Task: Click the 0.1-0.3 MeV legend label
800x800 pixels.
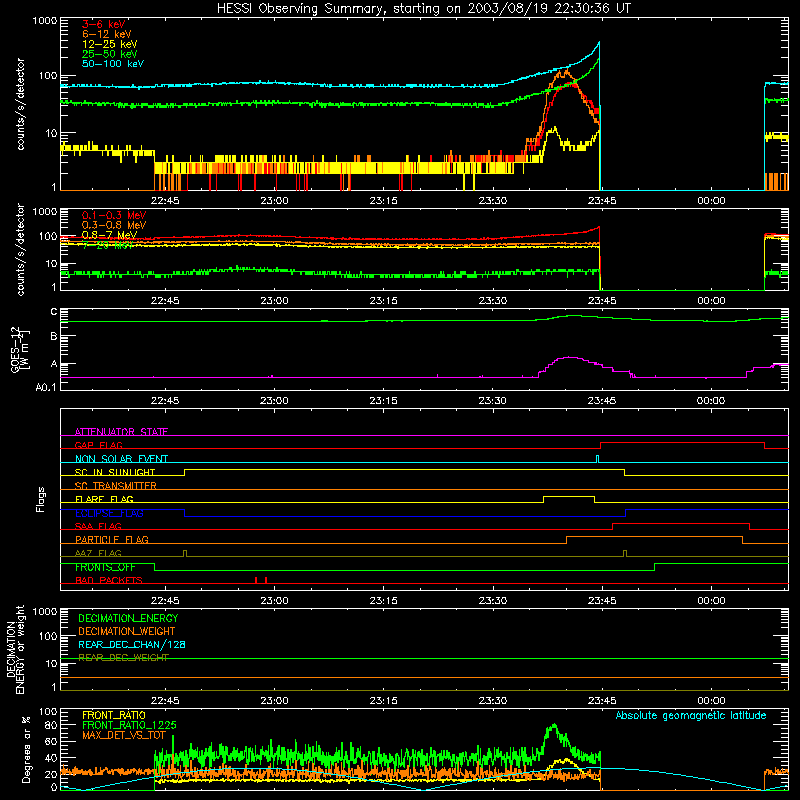Action: (x=114, y=215)
